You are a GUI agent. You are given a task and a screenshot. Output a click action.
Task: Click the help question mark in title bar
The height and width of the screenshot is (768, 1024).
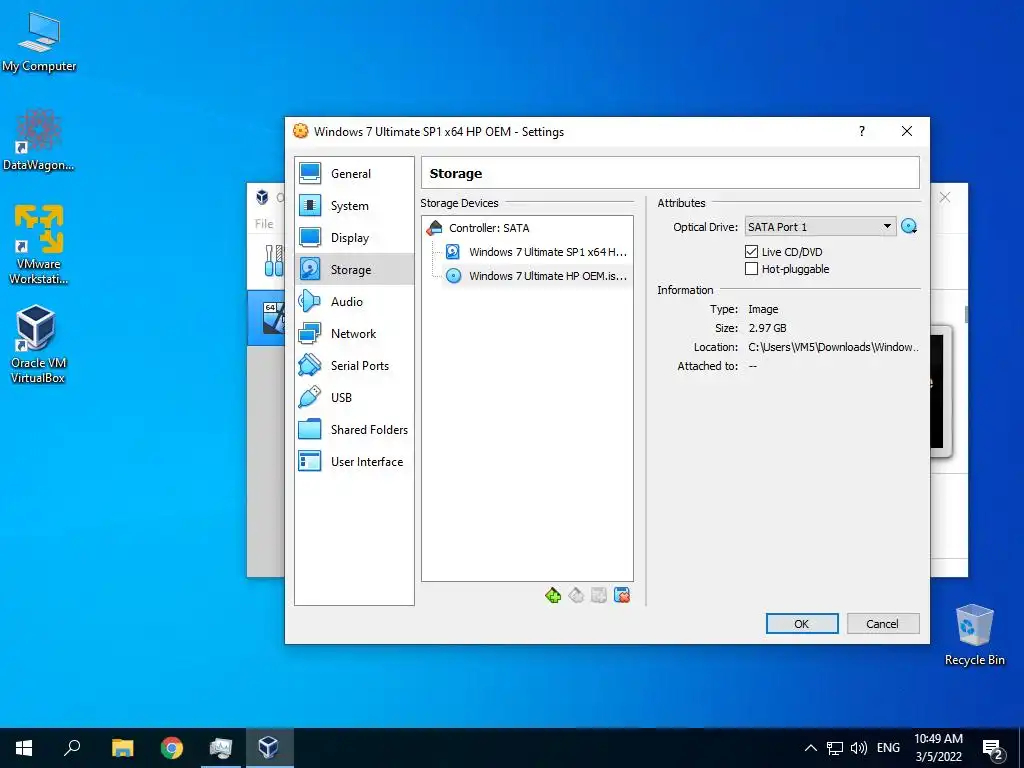tap(862, 131)
